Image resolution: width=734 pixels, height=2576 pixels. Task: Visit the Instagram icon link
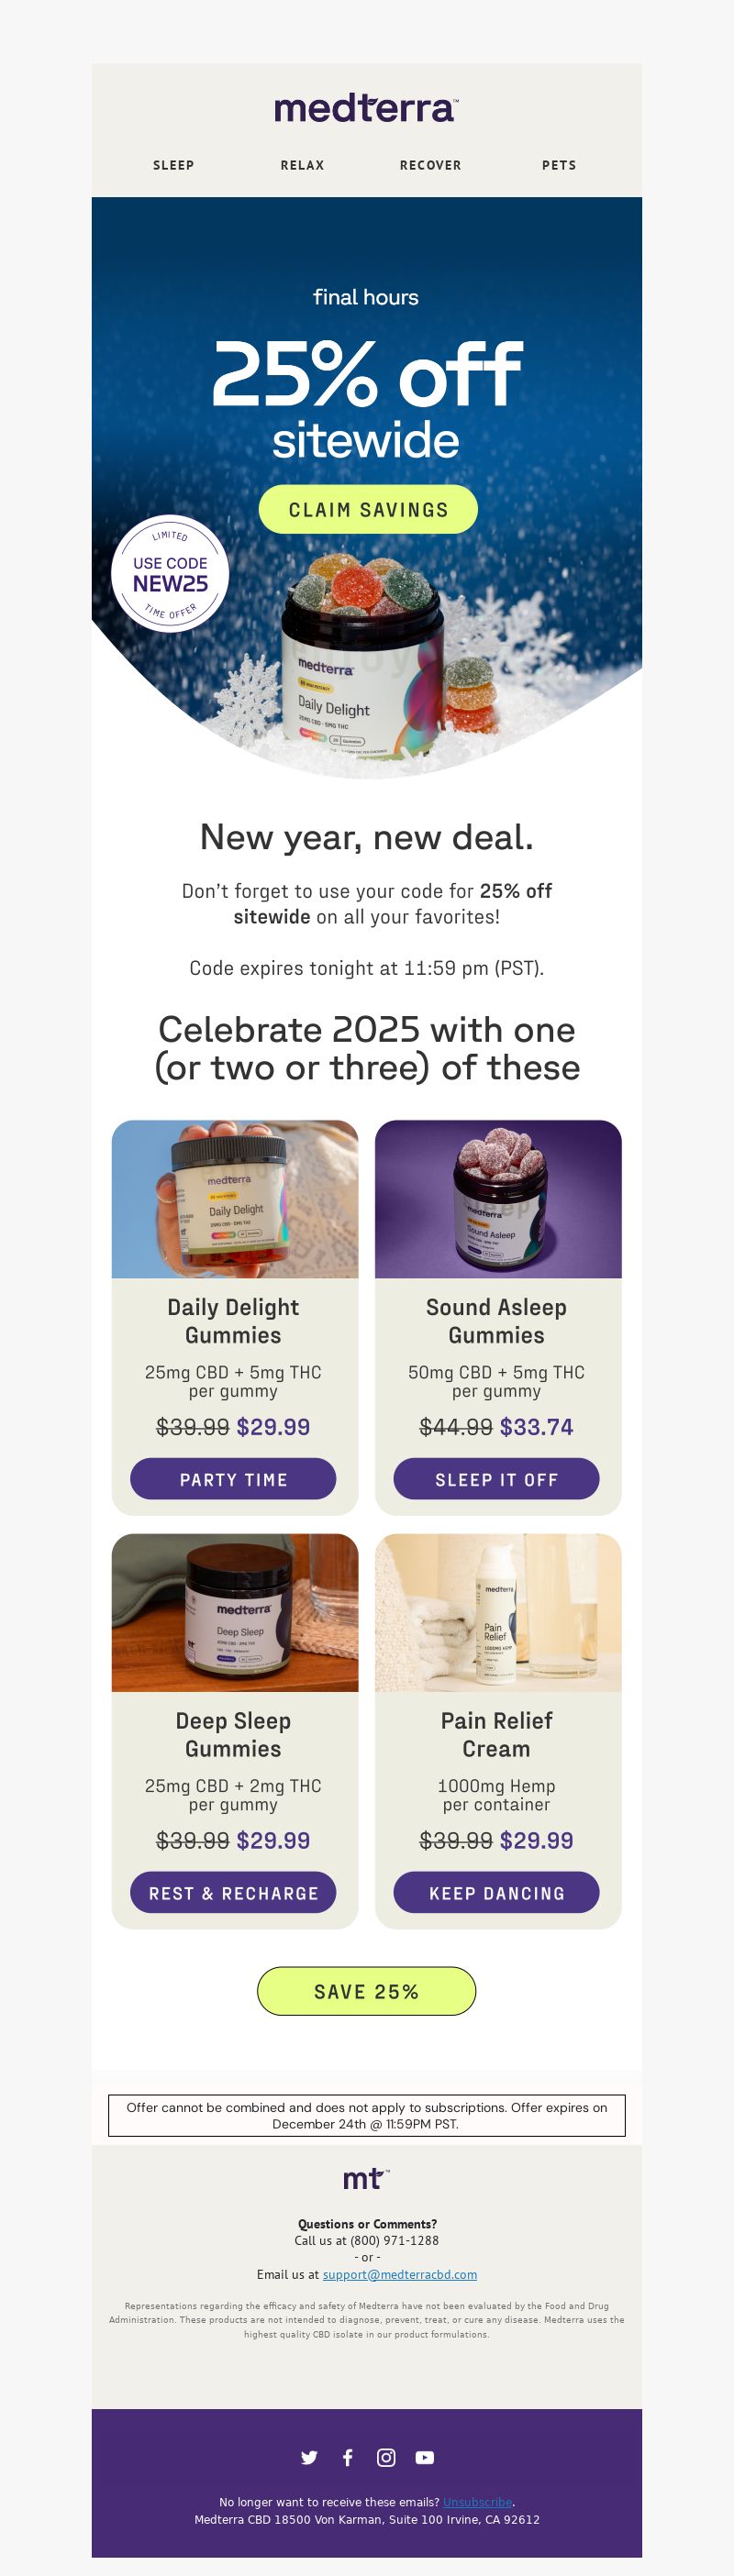pos(386,2457)
